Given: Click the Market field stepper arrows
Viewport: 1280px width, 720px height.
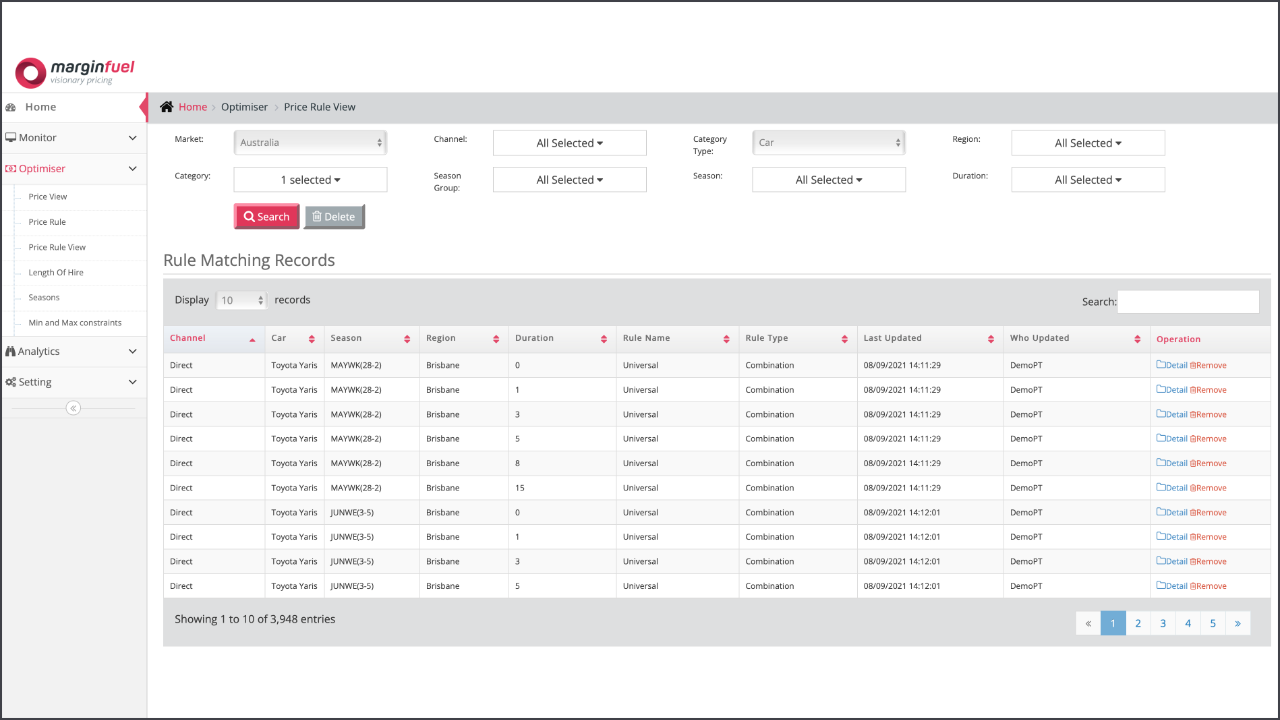Looking at the screenshot, I should coord(379,142).
